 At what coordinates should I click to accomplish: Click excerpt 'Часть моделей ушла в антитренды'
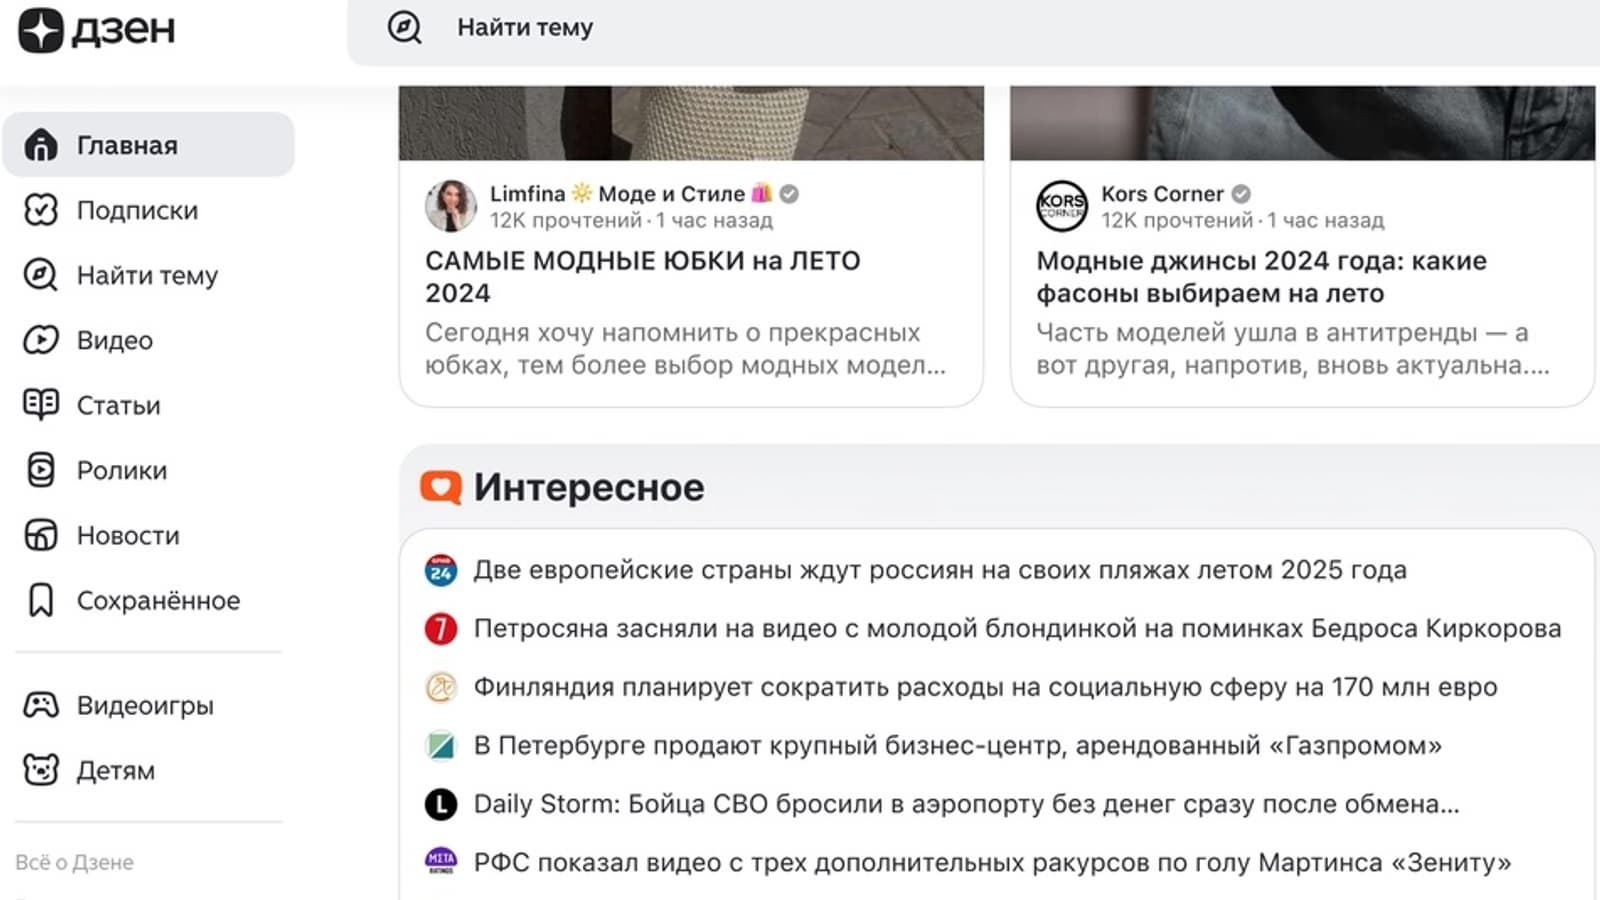coord(1293,349)
